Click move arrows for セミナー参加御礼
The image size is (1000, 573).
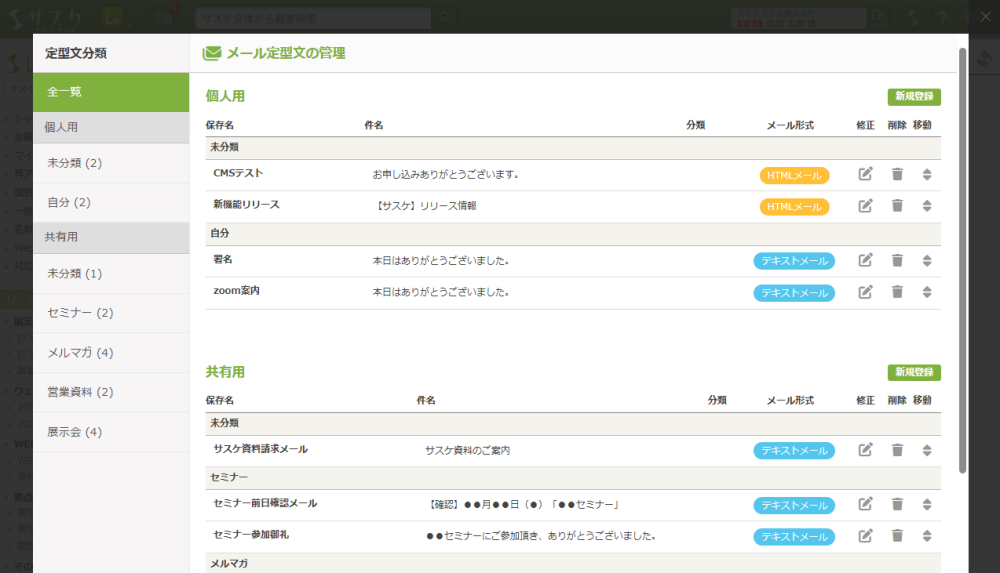tap(927, 536)
